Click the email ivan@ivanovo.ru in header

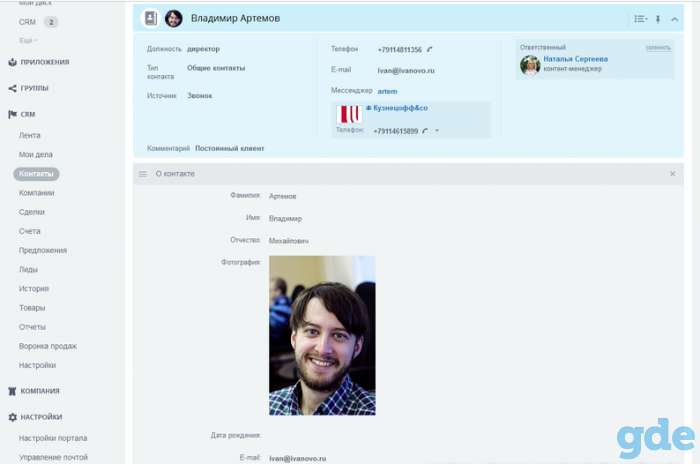click(x=406, y=71)
